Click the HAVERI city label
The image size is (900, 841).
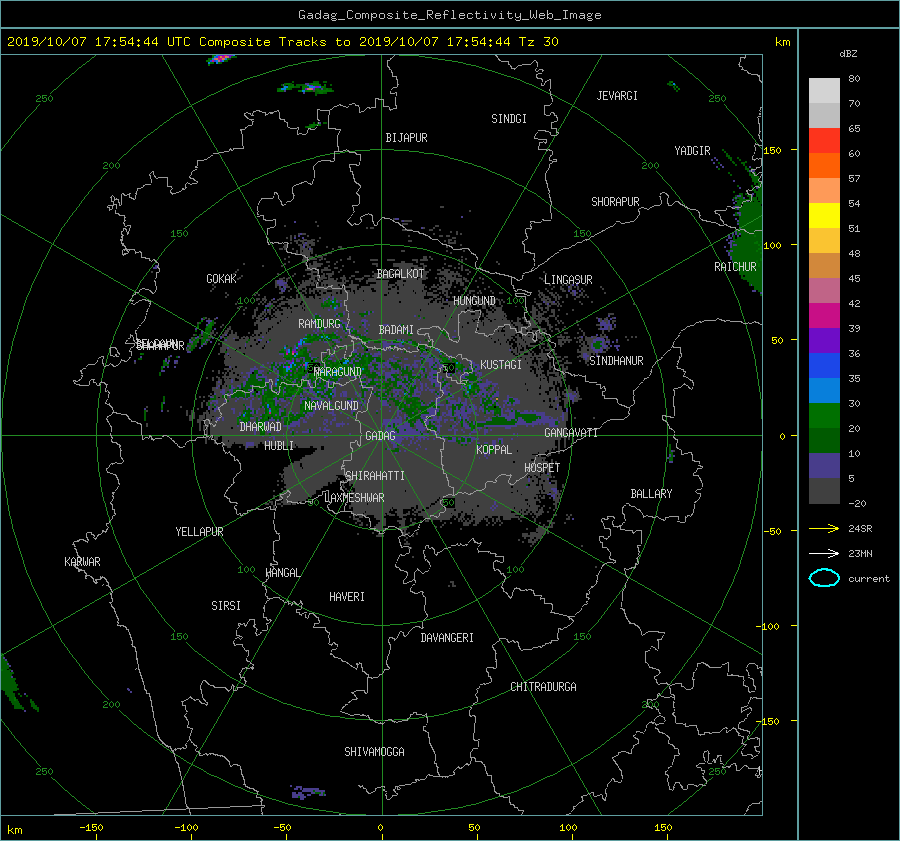coord(347,597)
